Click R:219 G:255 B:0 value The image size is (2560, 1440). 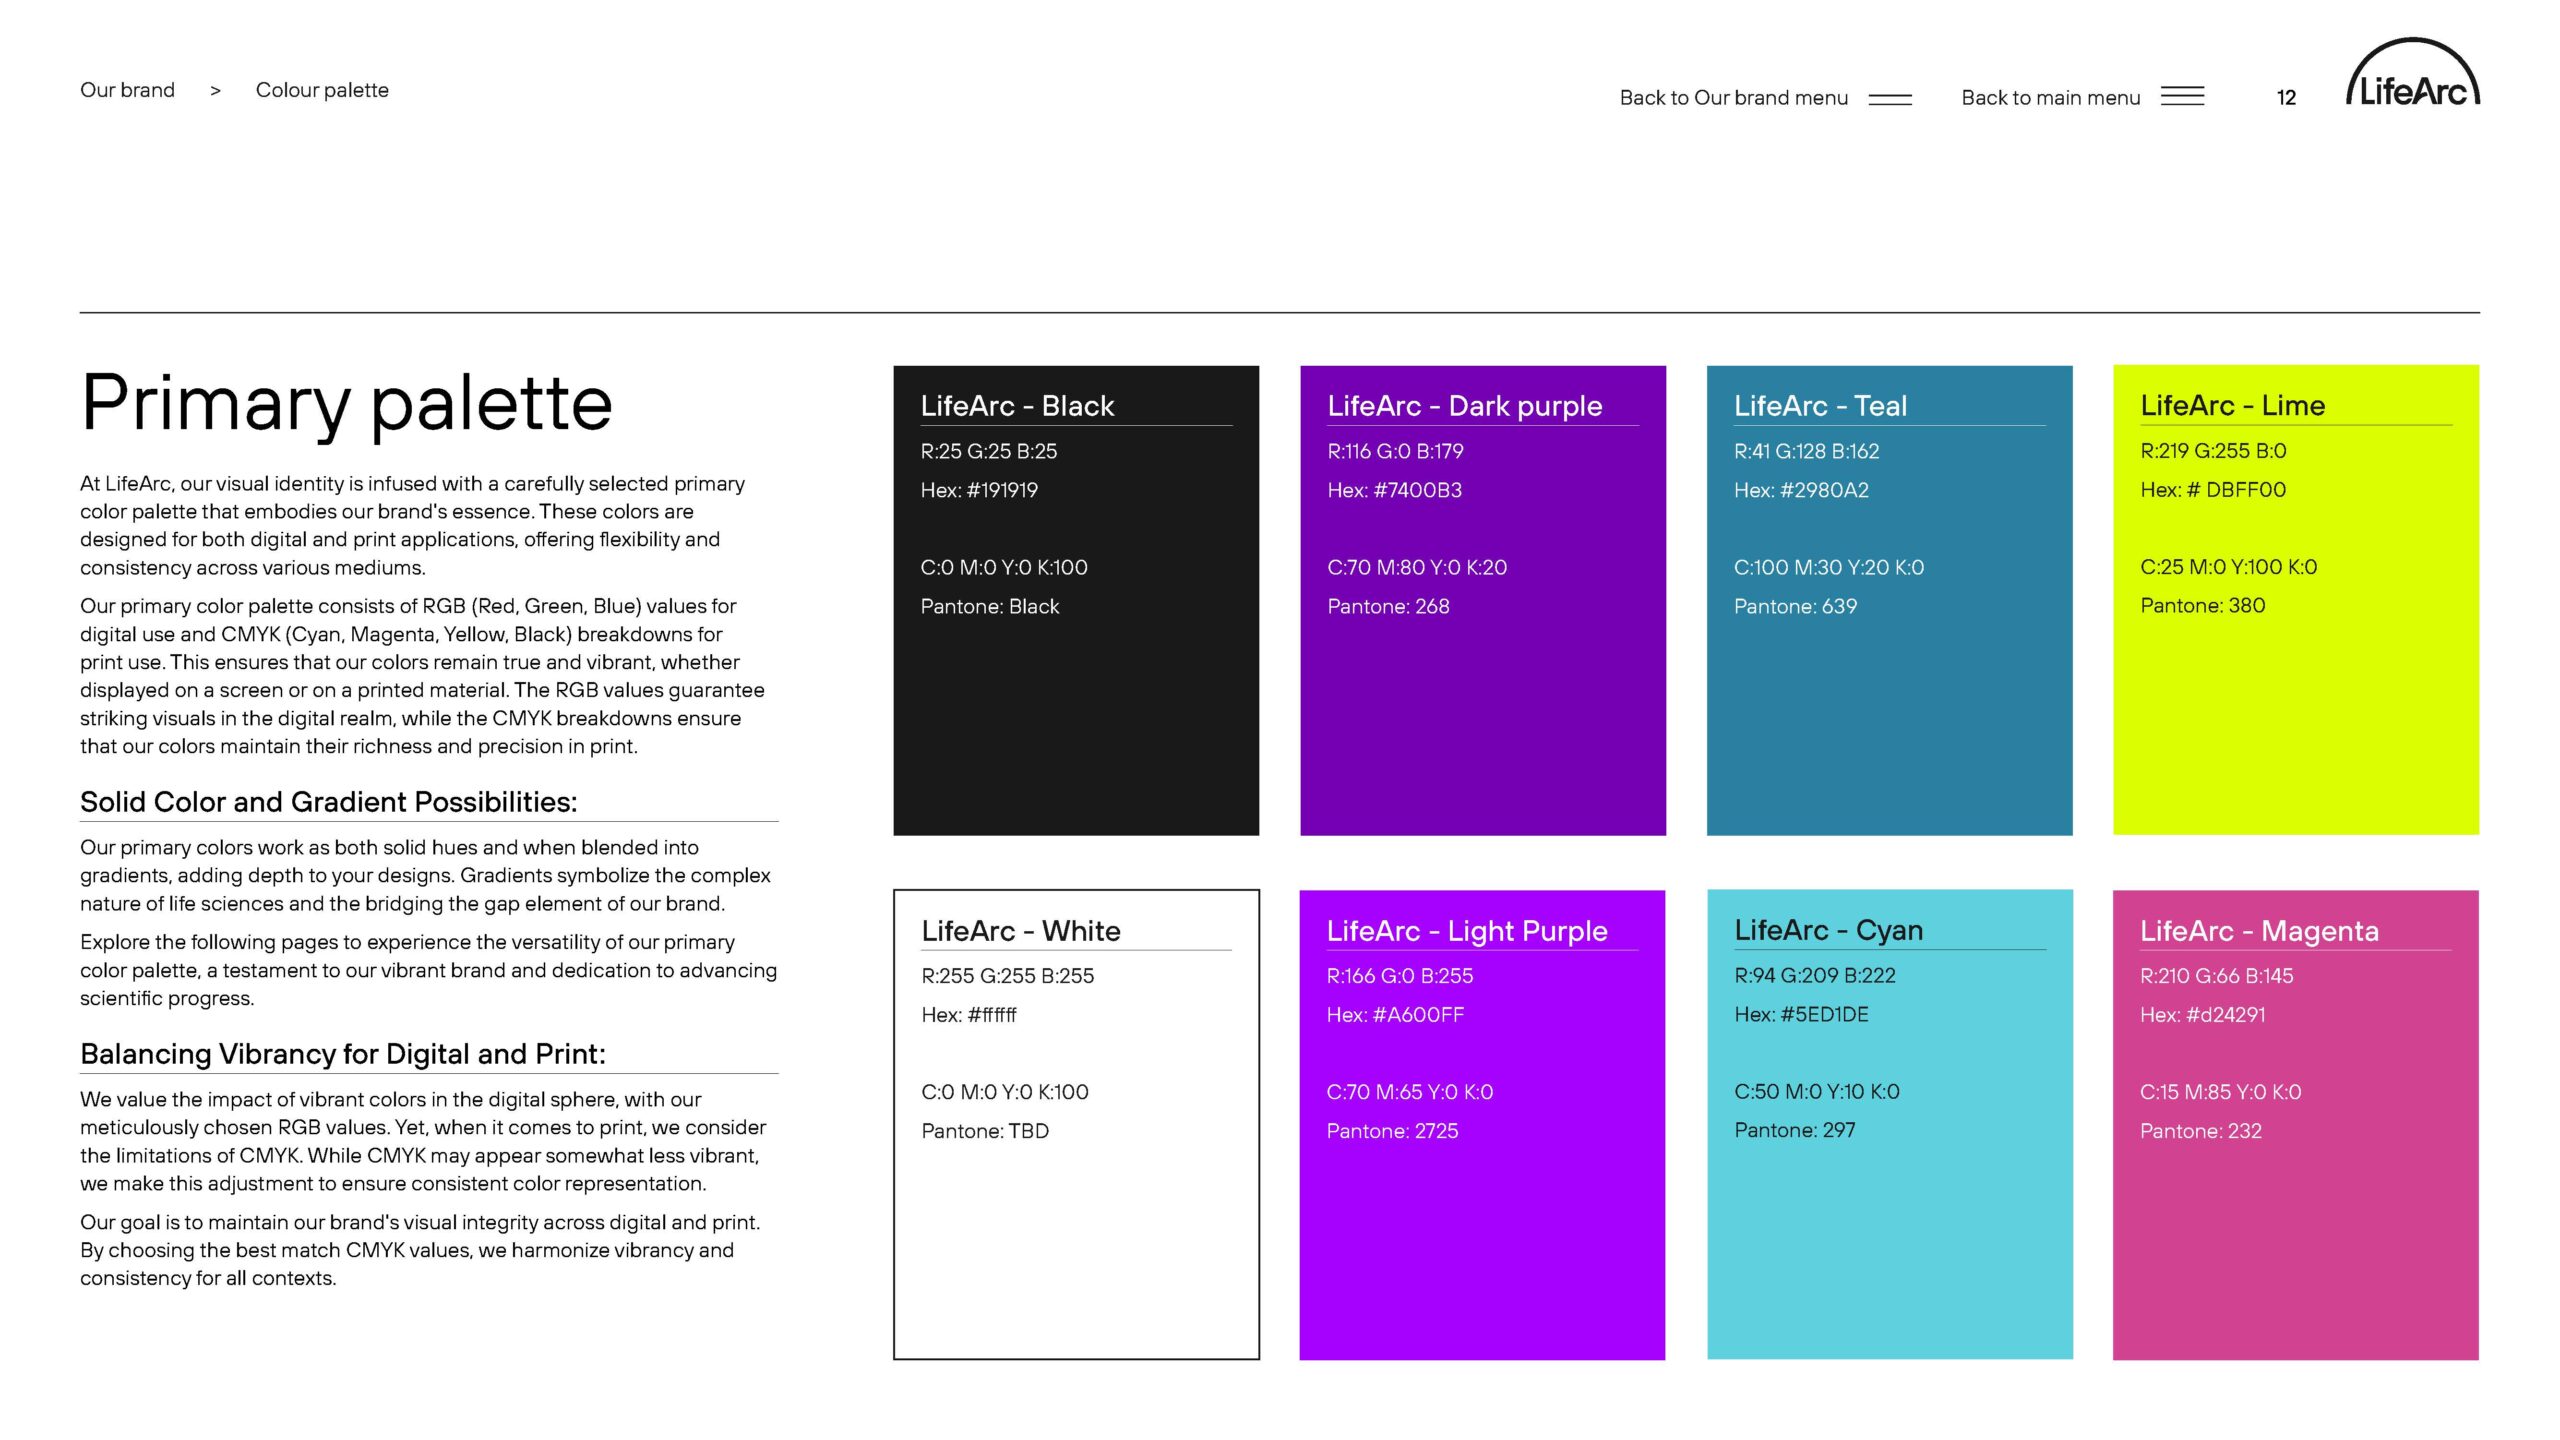click(2213, 450)
